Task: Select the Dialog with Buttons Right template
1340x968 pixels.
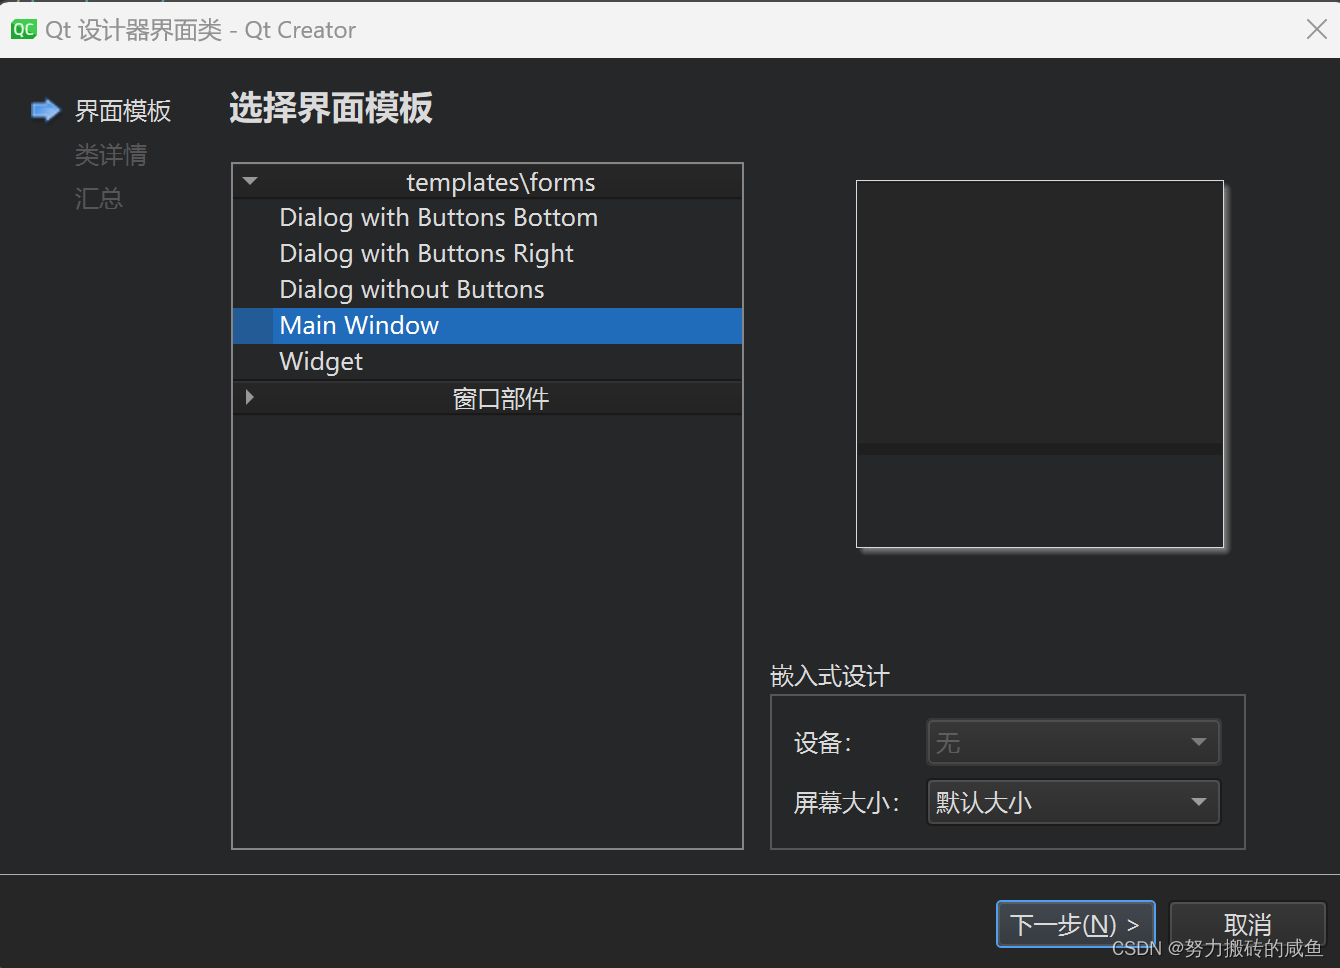Action: 426,253
